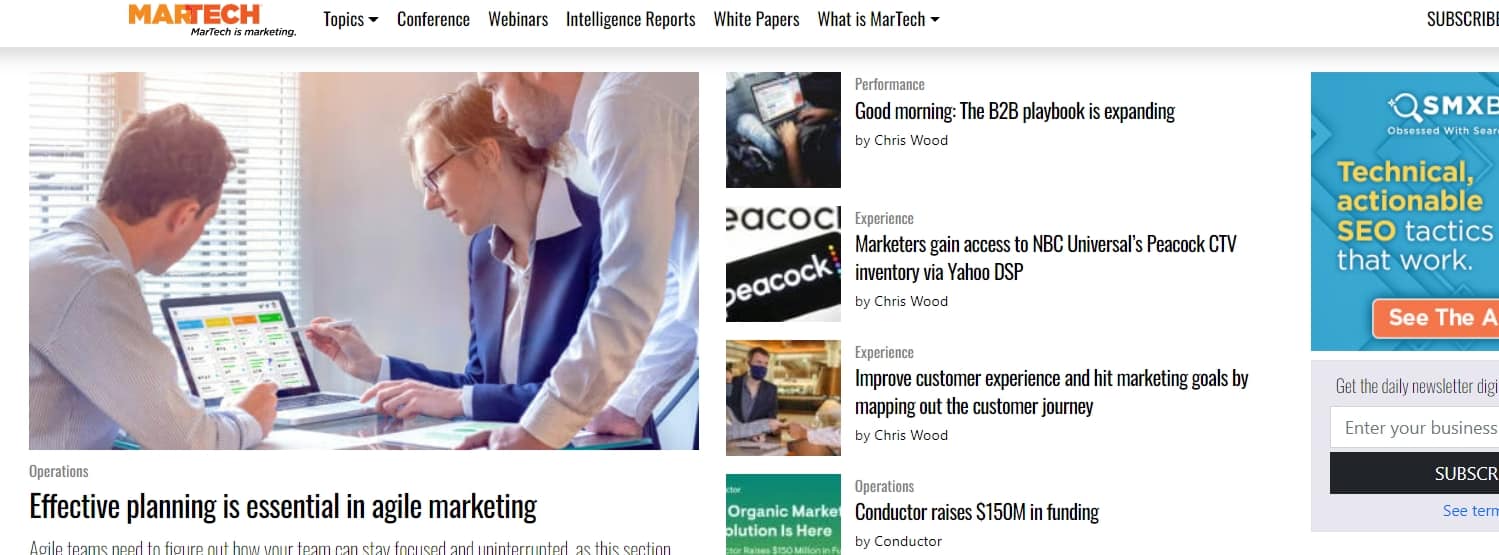The image size is (1499, 555).
Task: Click the newsletter Subscribe button
Action: point(1414,473)
